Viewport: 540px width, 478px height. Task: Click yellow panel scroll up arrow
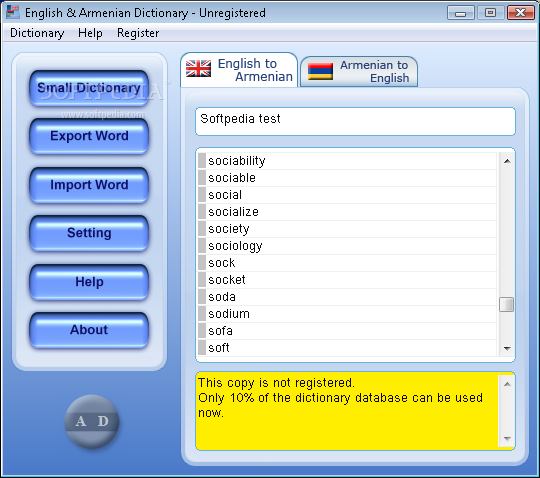point(507,384)
